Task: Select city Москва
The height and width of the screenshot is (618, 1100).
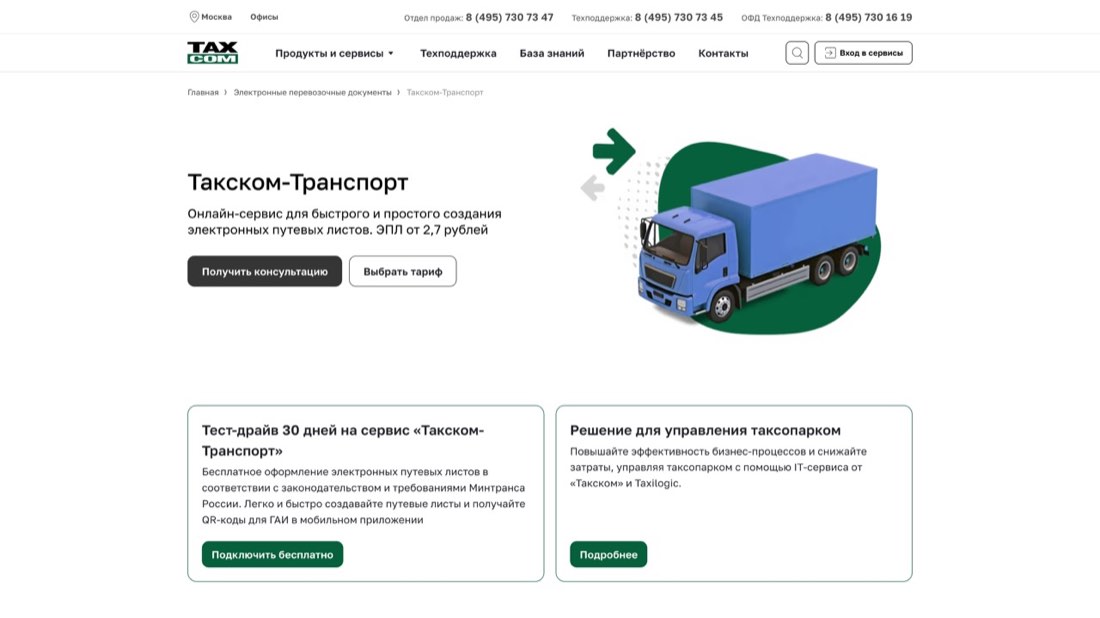Action: (216, 17)
